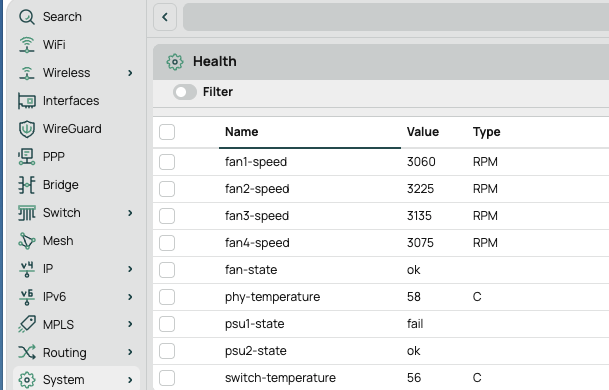The width and height of the screenshot is (609, 390).
Task: Click the gray bar next to back button
Action: coord(396,17)
